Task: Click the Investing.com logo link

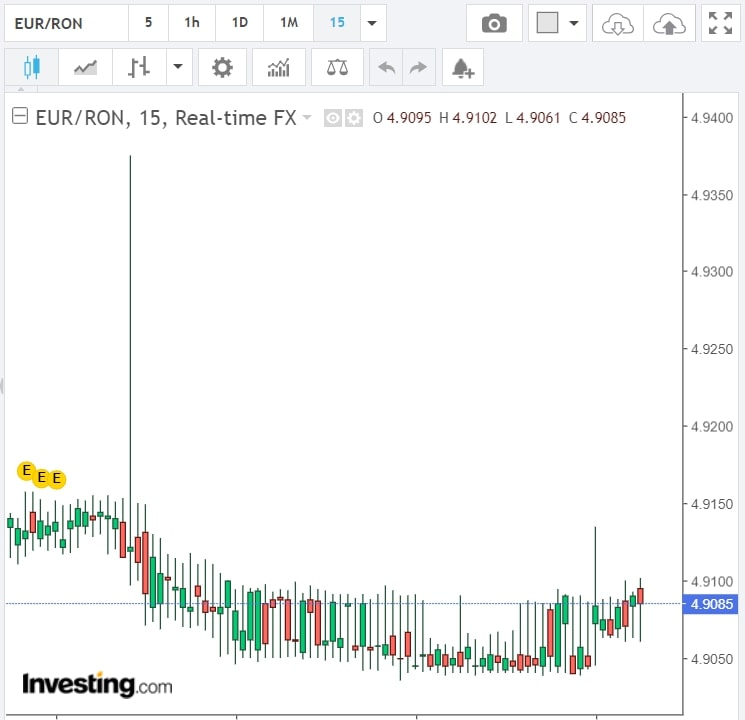Action: [x=97, y=685]
